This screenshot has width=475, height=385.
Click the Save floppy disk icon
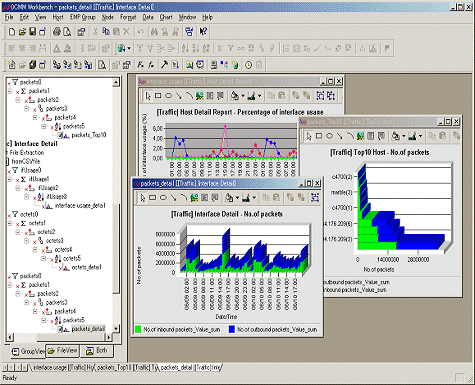33,32
